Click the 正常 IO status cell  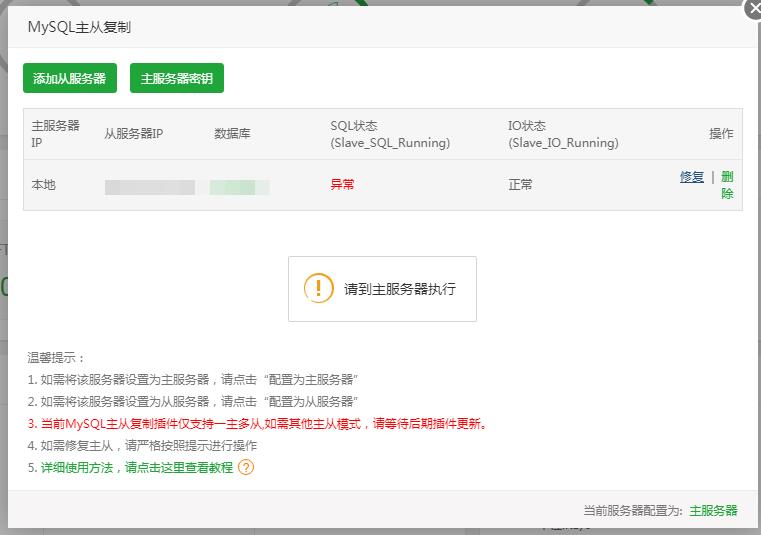tap(520, 184)
